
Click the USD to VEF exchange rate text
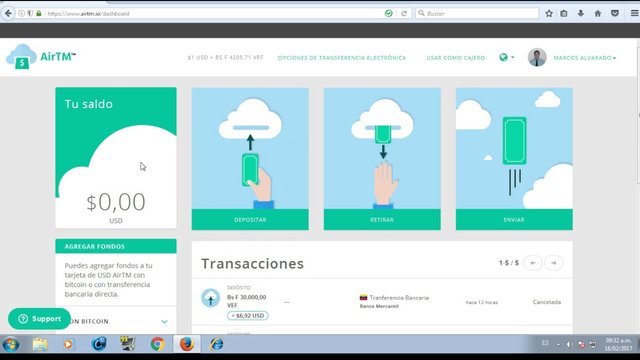225,58
